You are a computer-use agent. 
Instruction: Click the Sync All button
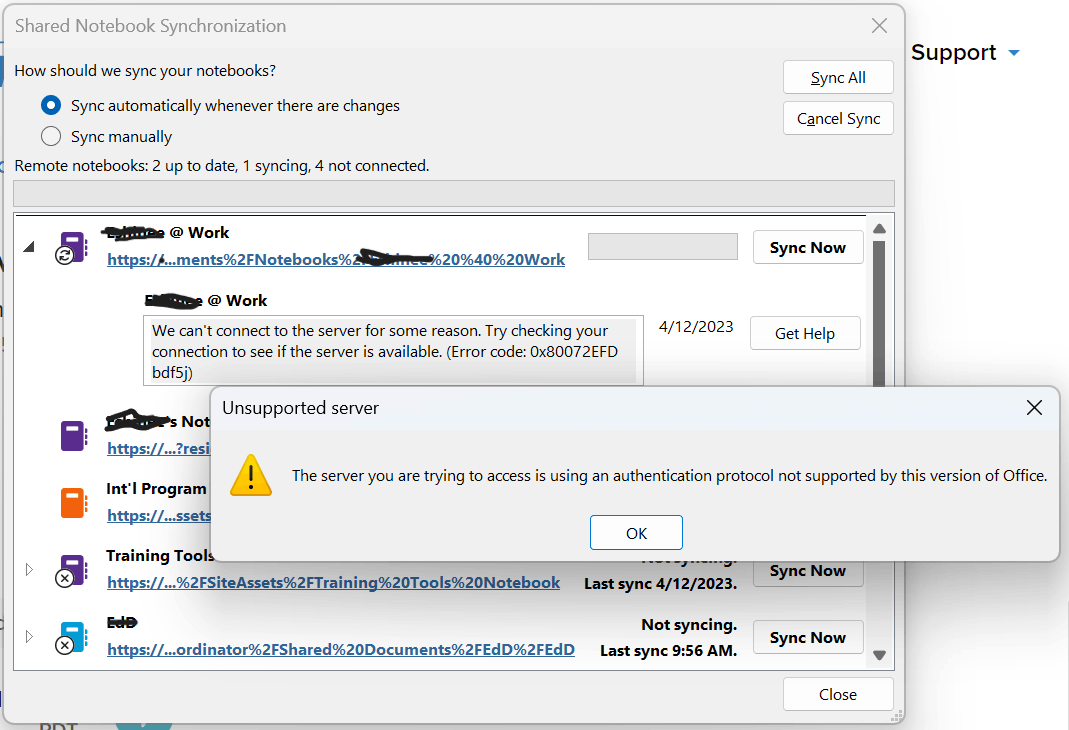click(x=837, y=77)
